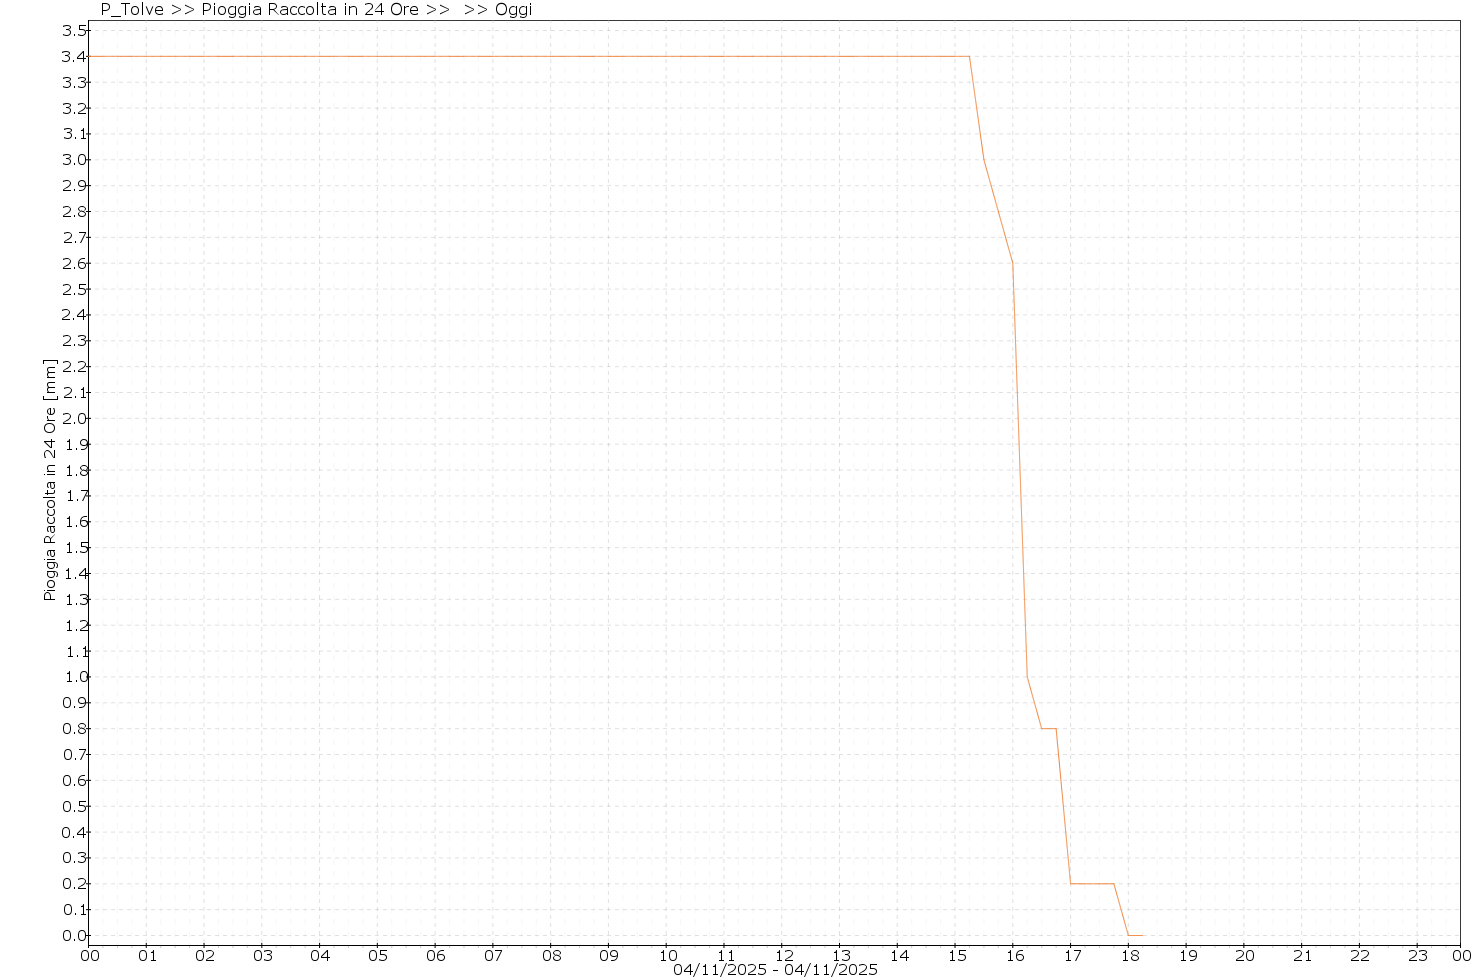The width and height of the screenshot is (1480, 980).
Task: Click the 2.6 value on y-axis
Action: tap(73, 264)
